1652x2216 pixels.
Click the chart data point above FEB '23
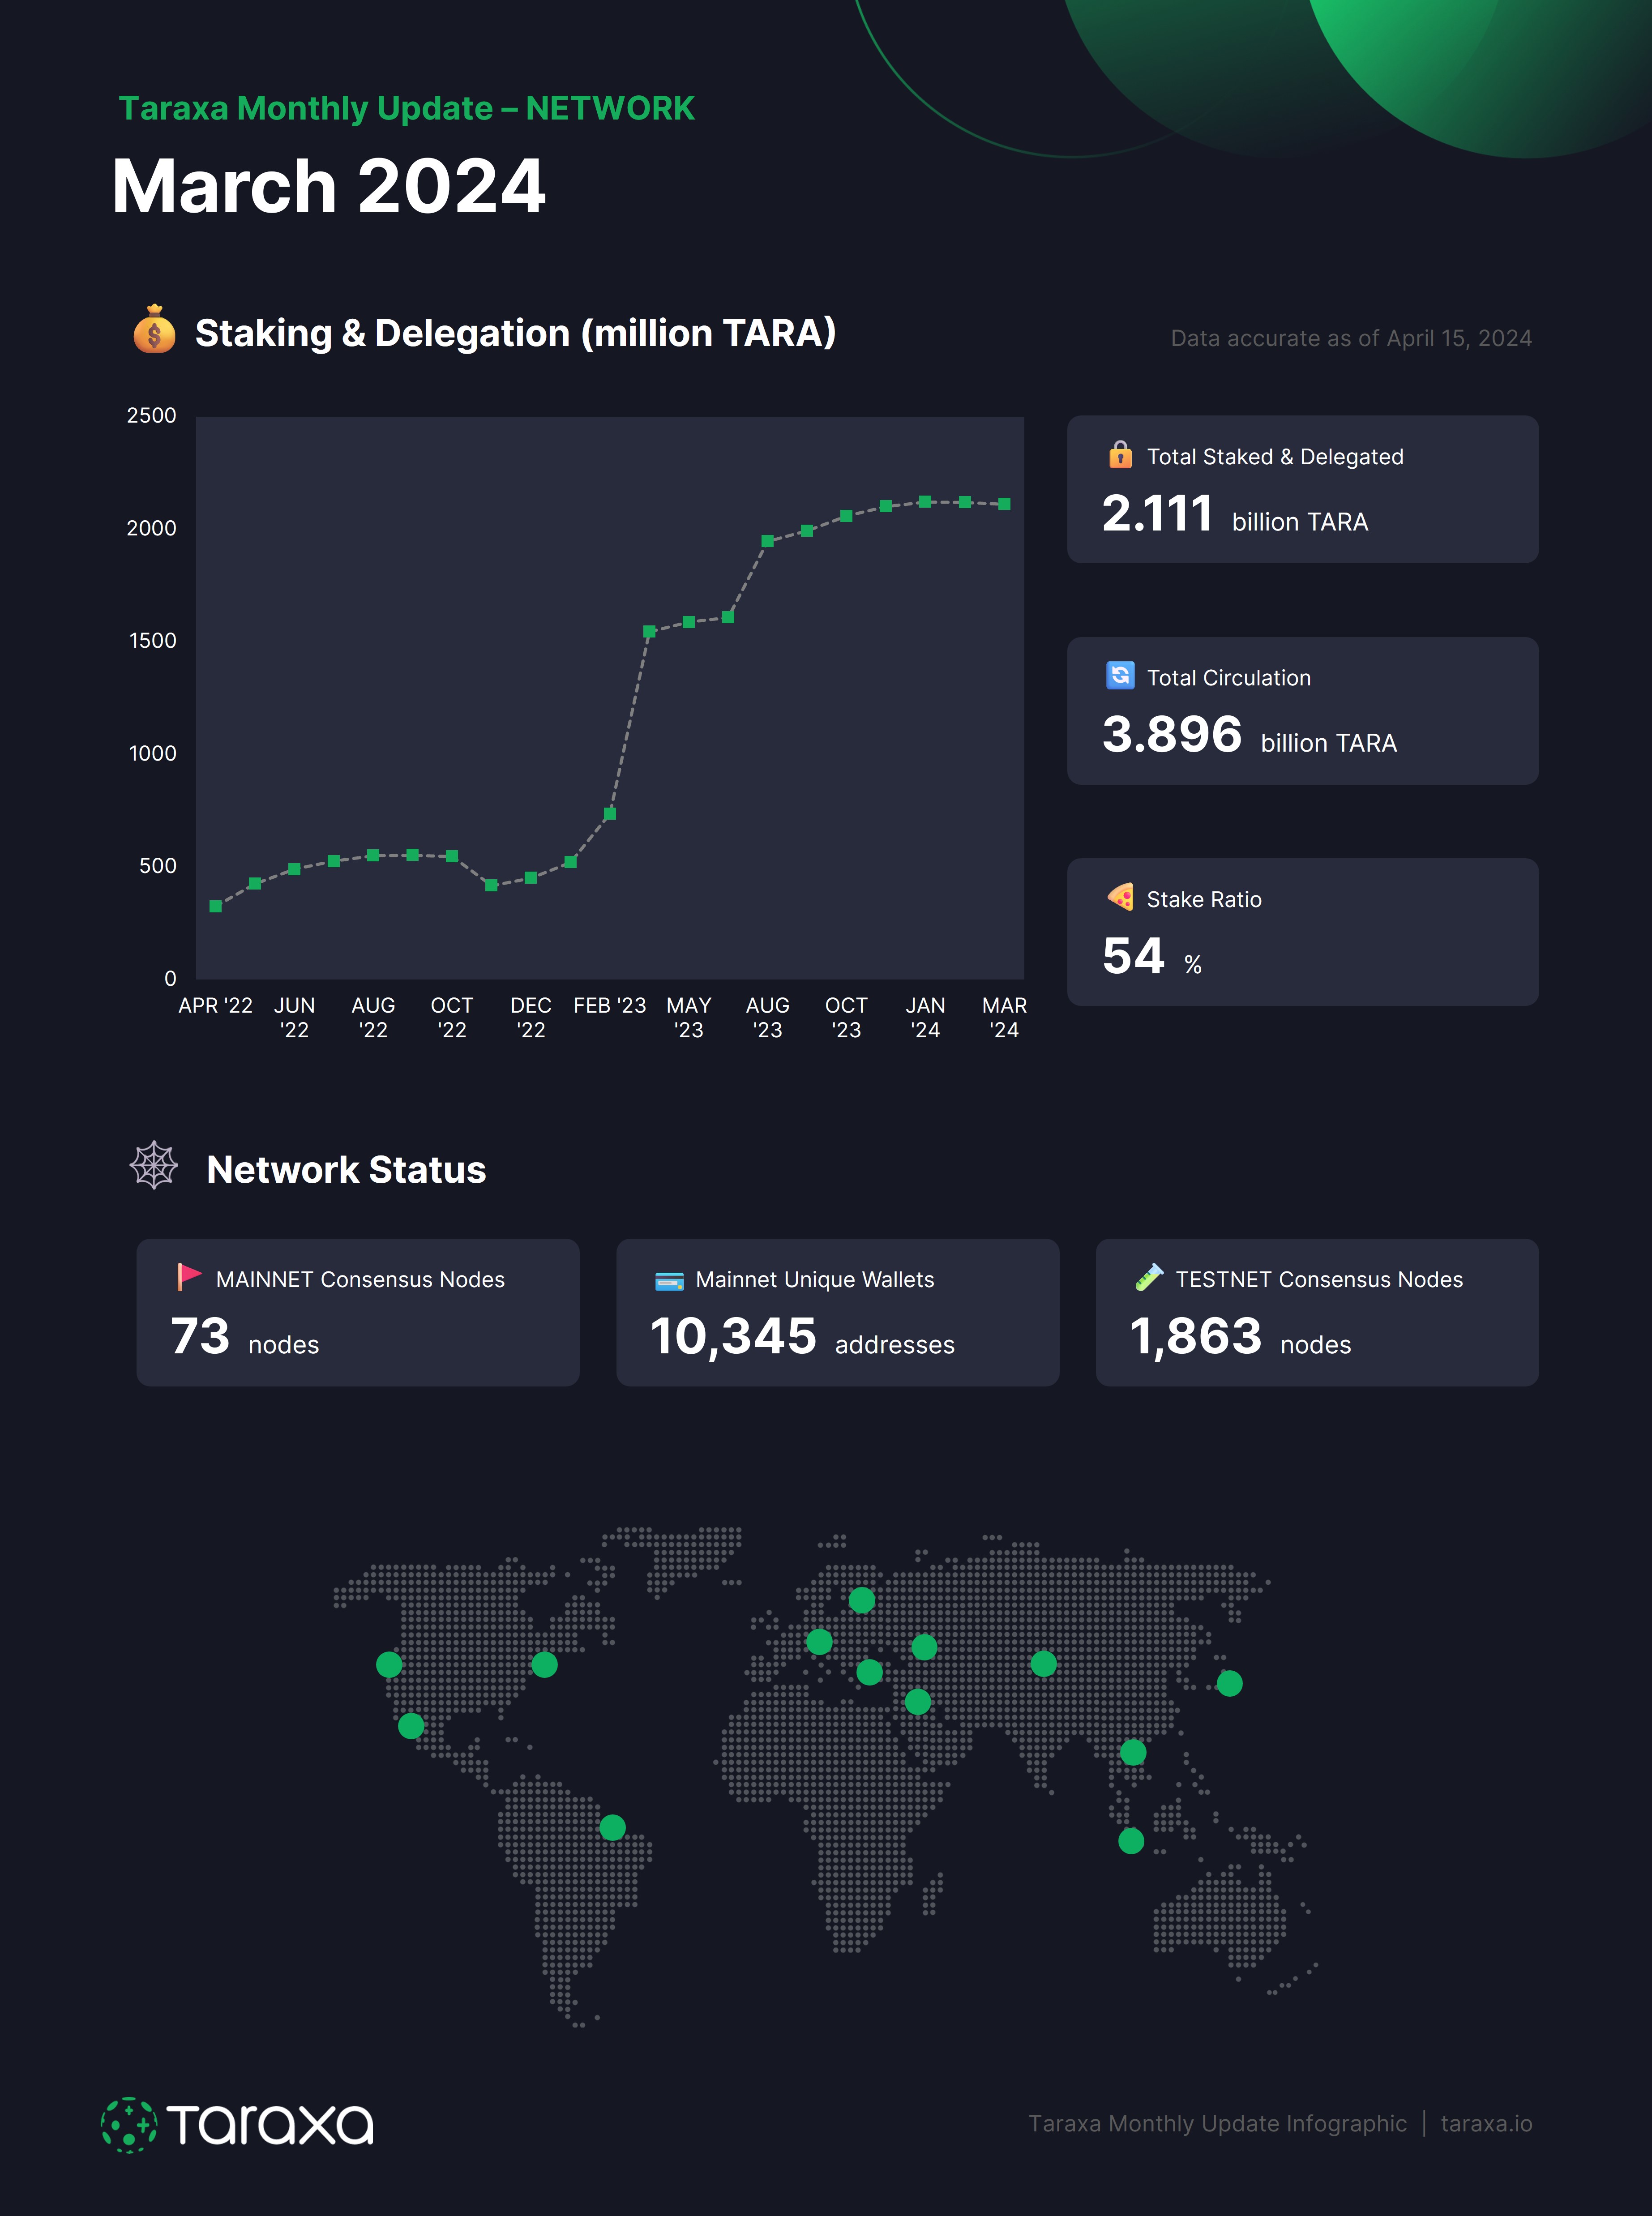pyautogui.click(x=610, y=814)
